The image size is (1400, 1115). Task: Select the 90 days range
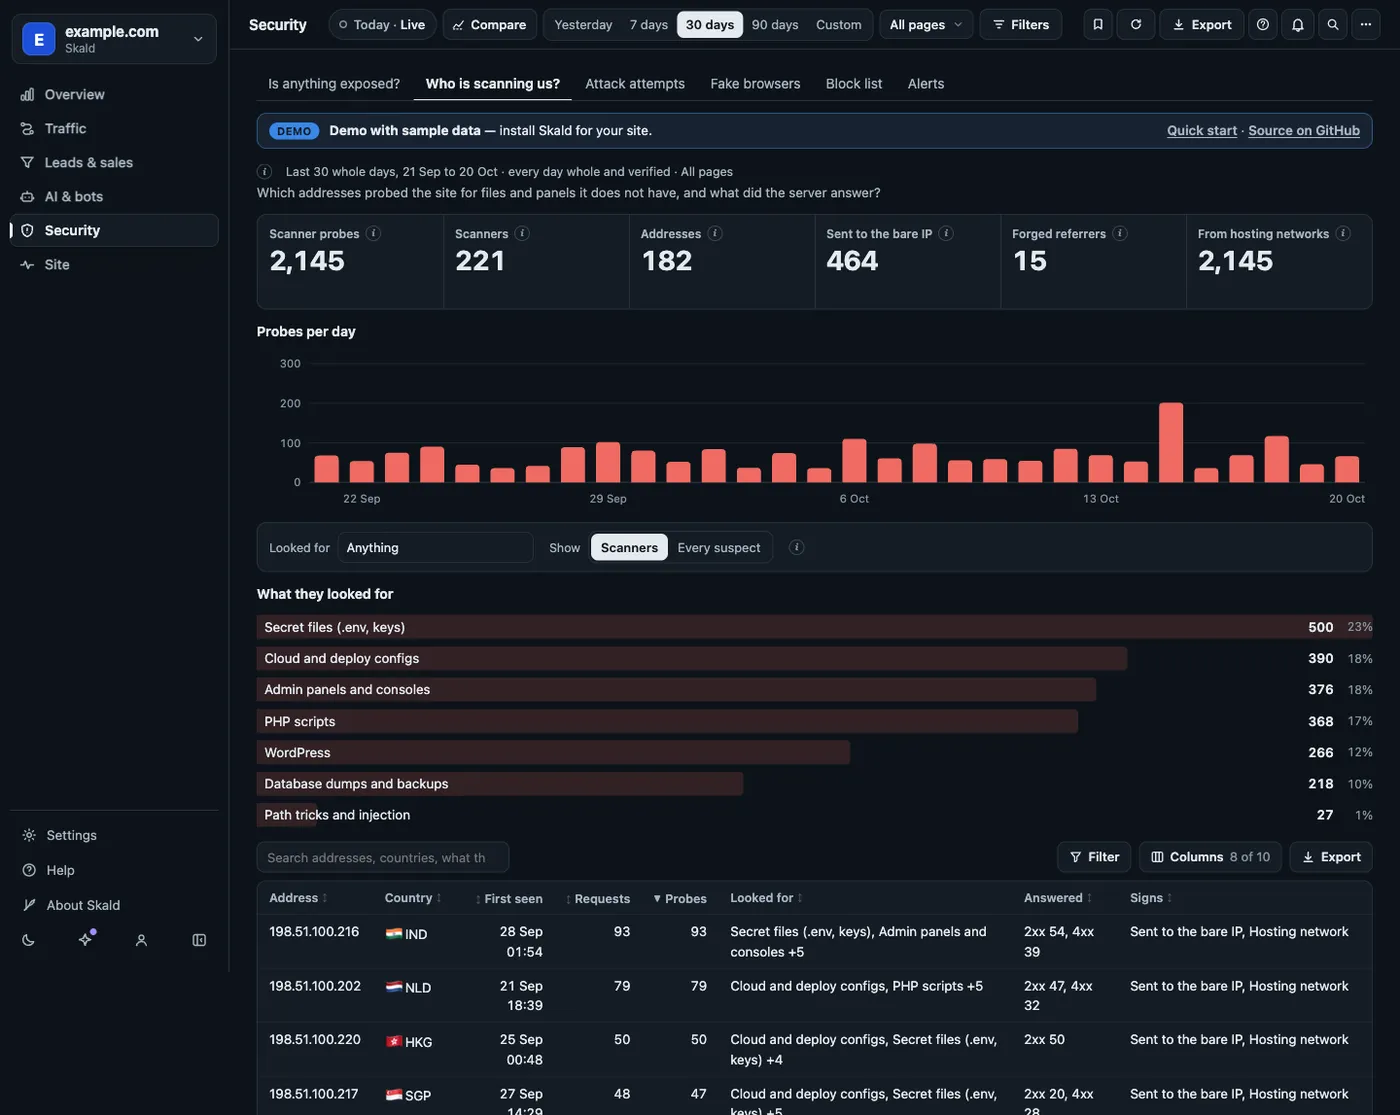[x=775, y=24]
